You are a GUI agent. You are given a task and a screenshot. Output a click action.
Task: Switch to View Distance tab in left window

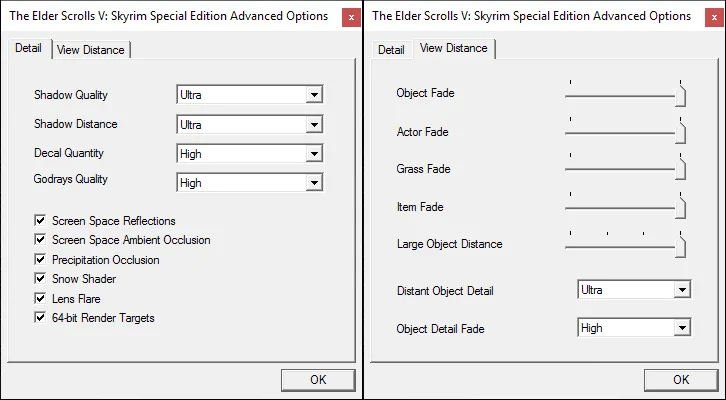[x=91, y=50]
